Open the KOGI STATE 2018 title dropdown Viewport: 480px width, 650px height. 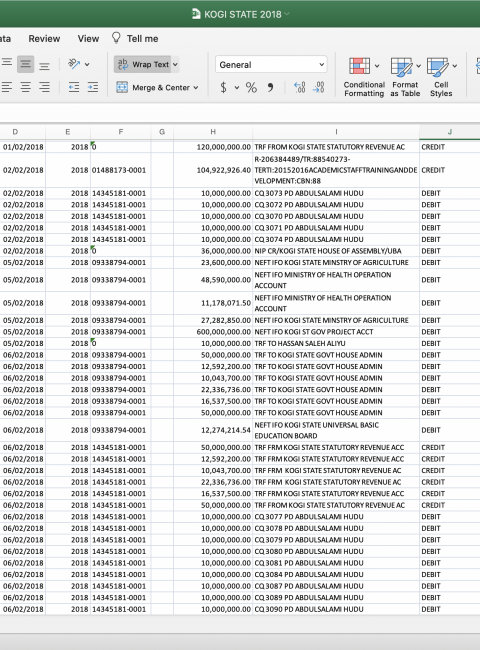coord(287,14)
